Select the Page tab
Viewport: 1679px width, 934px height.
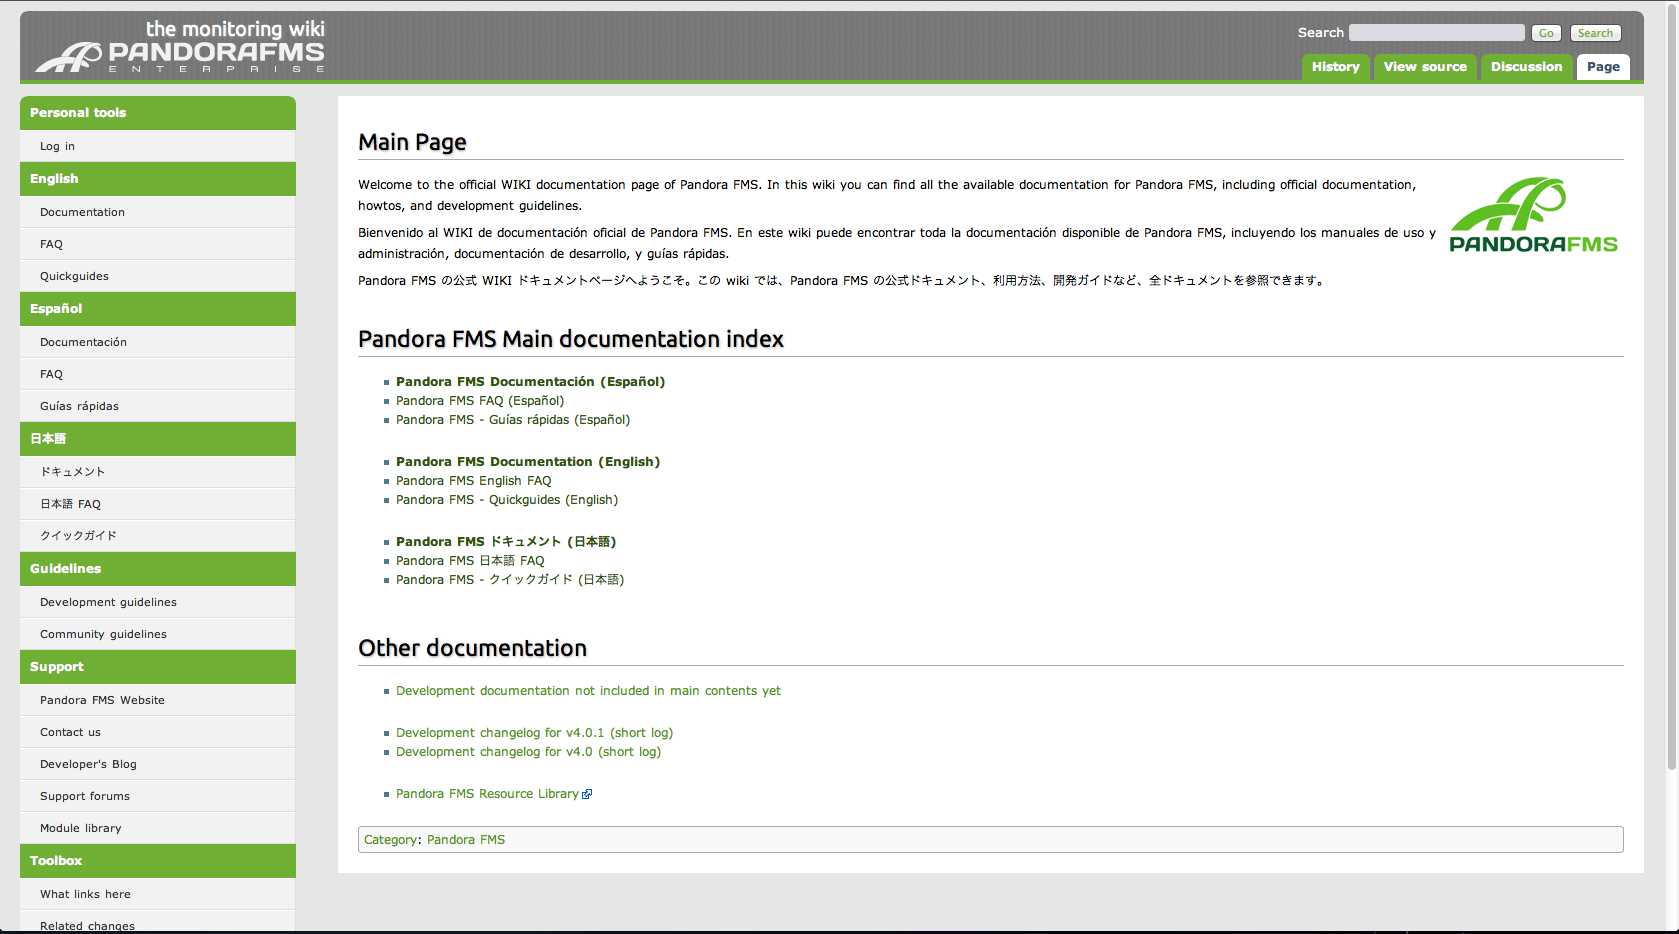tap(1603, 67)
